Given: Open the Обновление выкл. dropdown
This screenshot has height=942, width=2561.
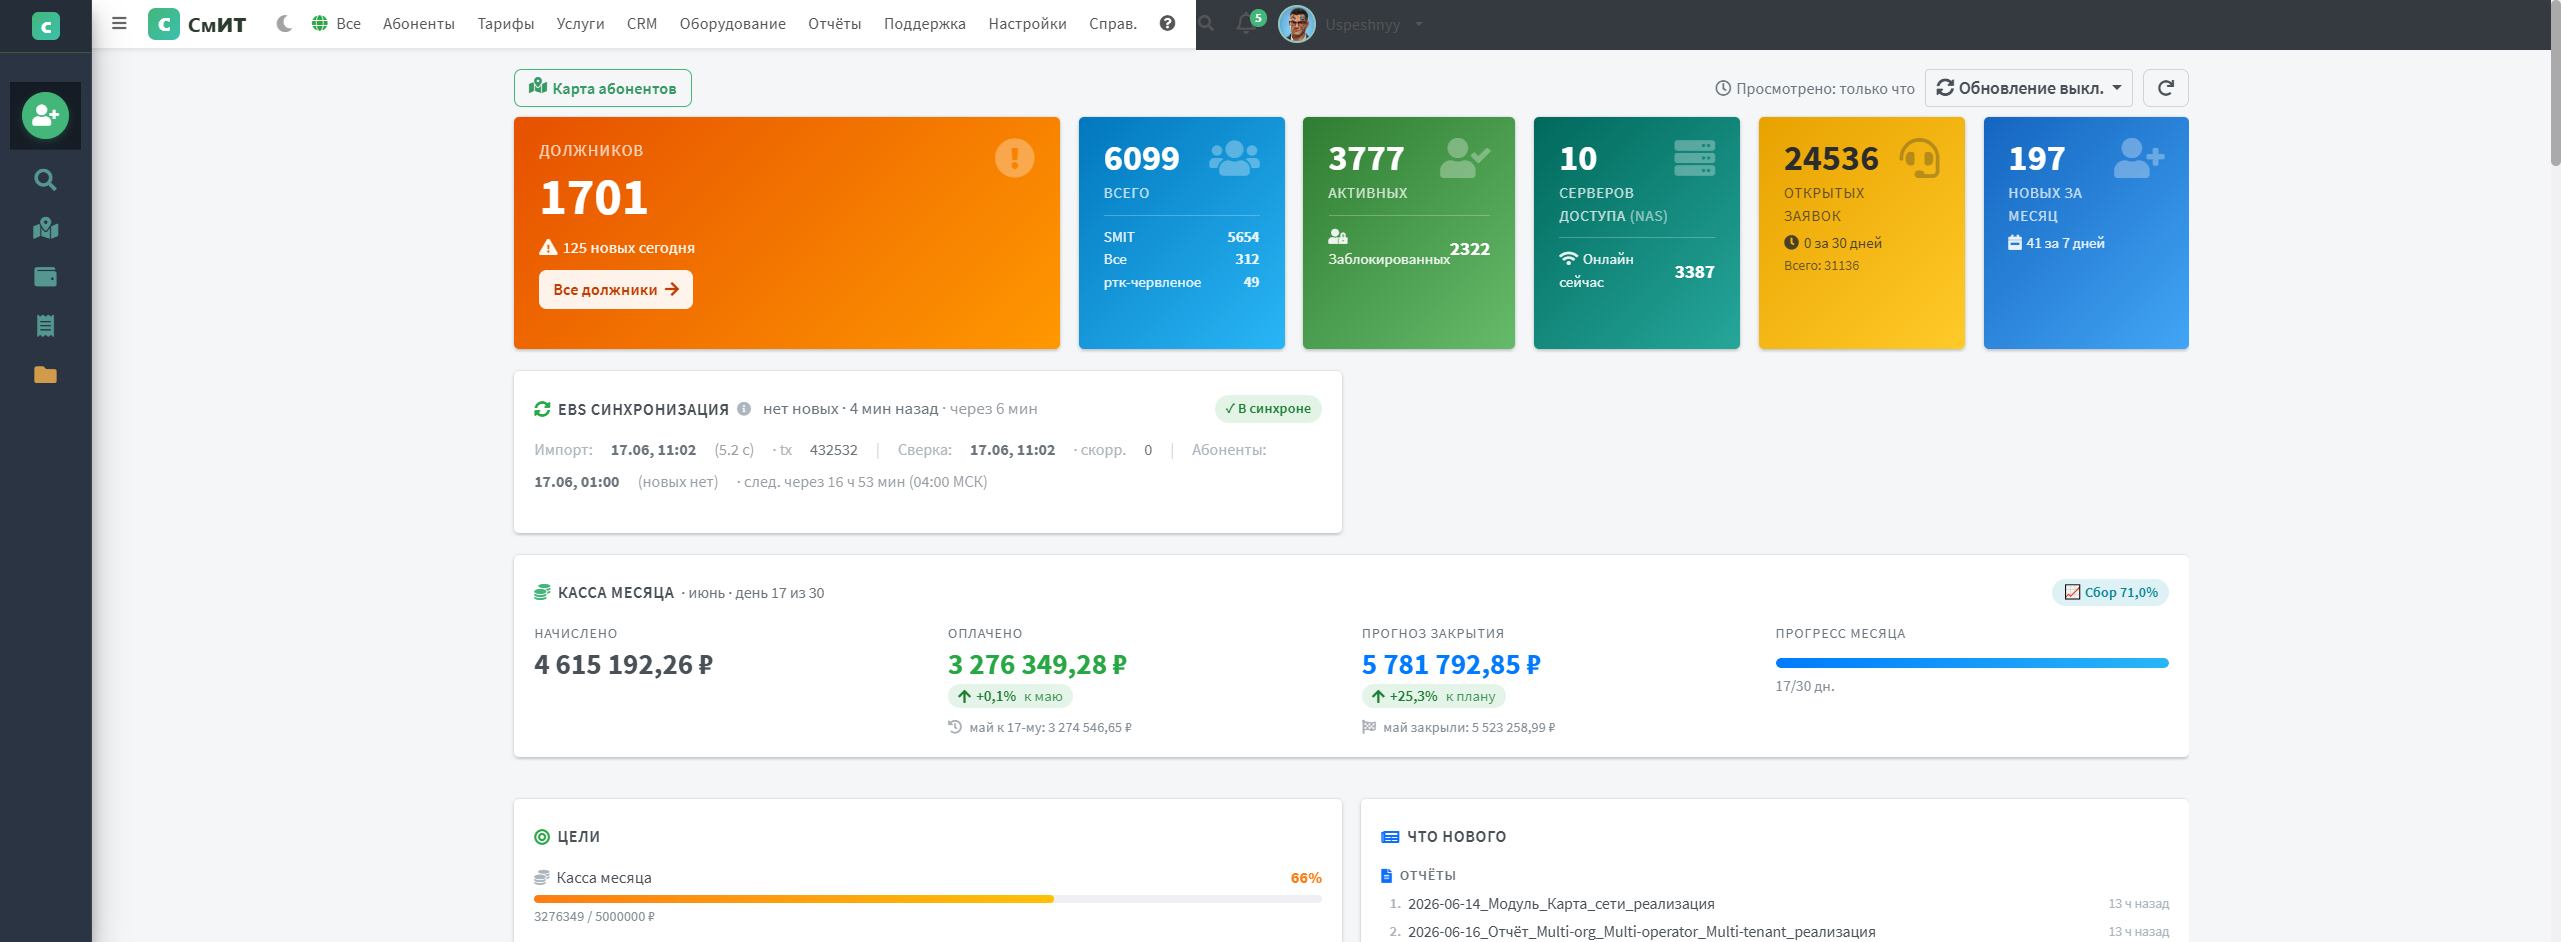Looking at the screenshot, I should 2029,88.
